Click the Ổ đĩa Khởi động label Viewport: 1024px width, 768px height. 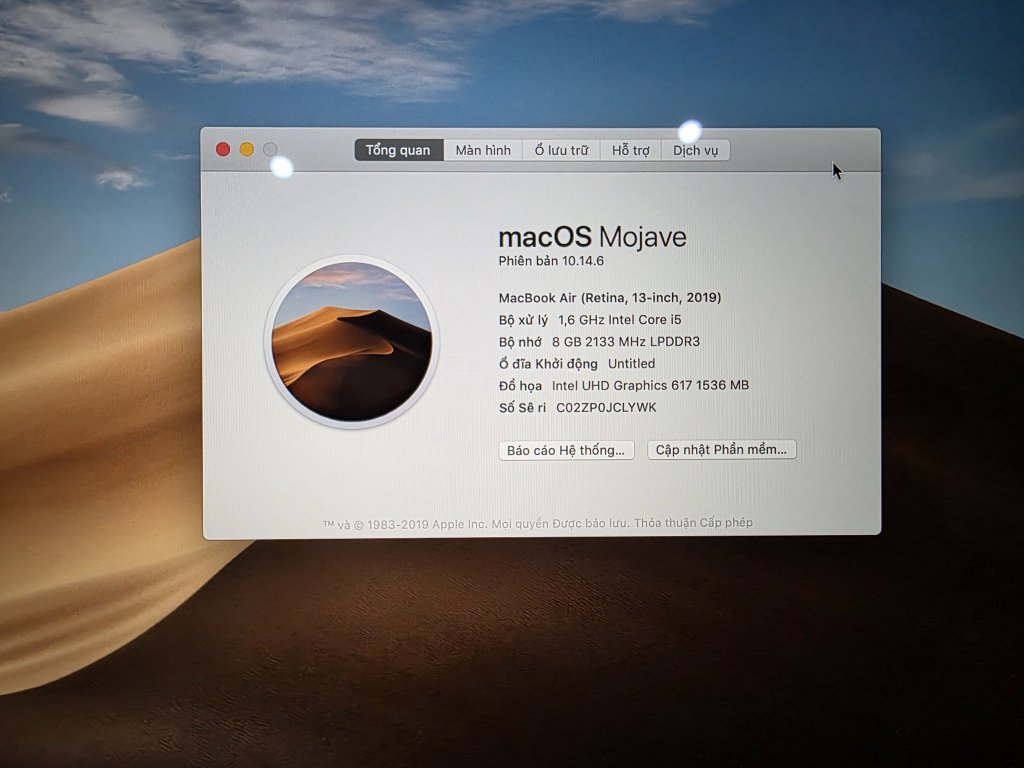point(548,364)
